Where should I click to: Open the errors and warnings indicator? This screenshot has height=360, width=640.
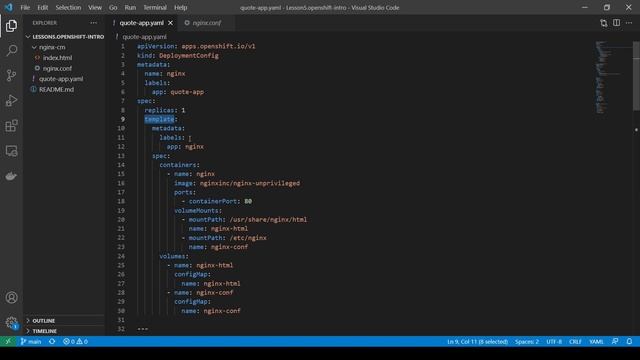[76, 341]
